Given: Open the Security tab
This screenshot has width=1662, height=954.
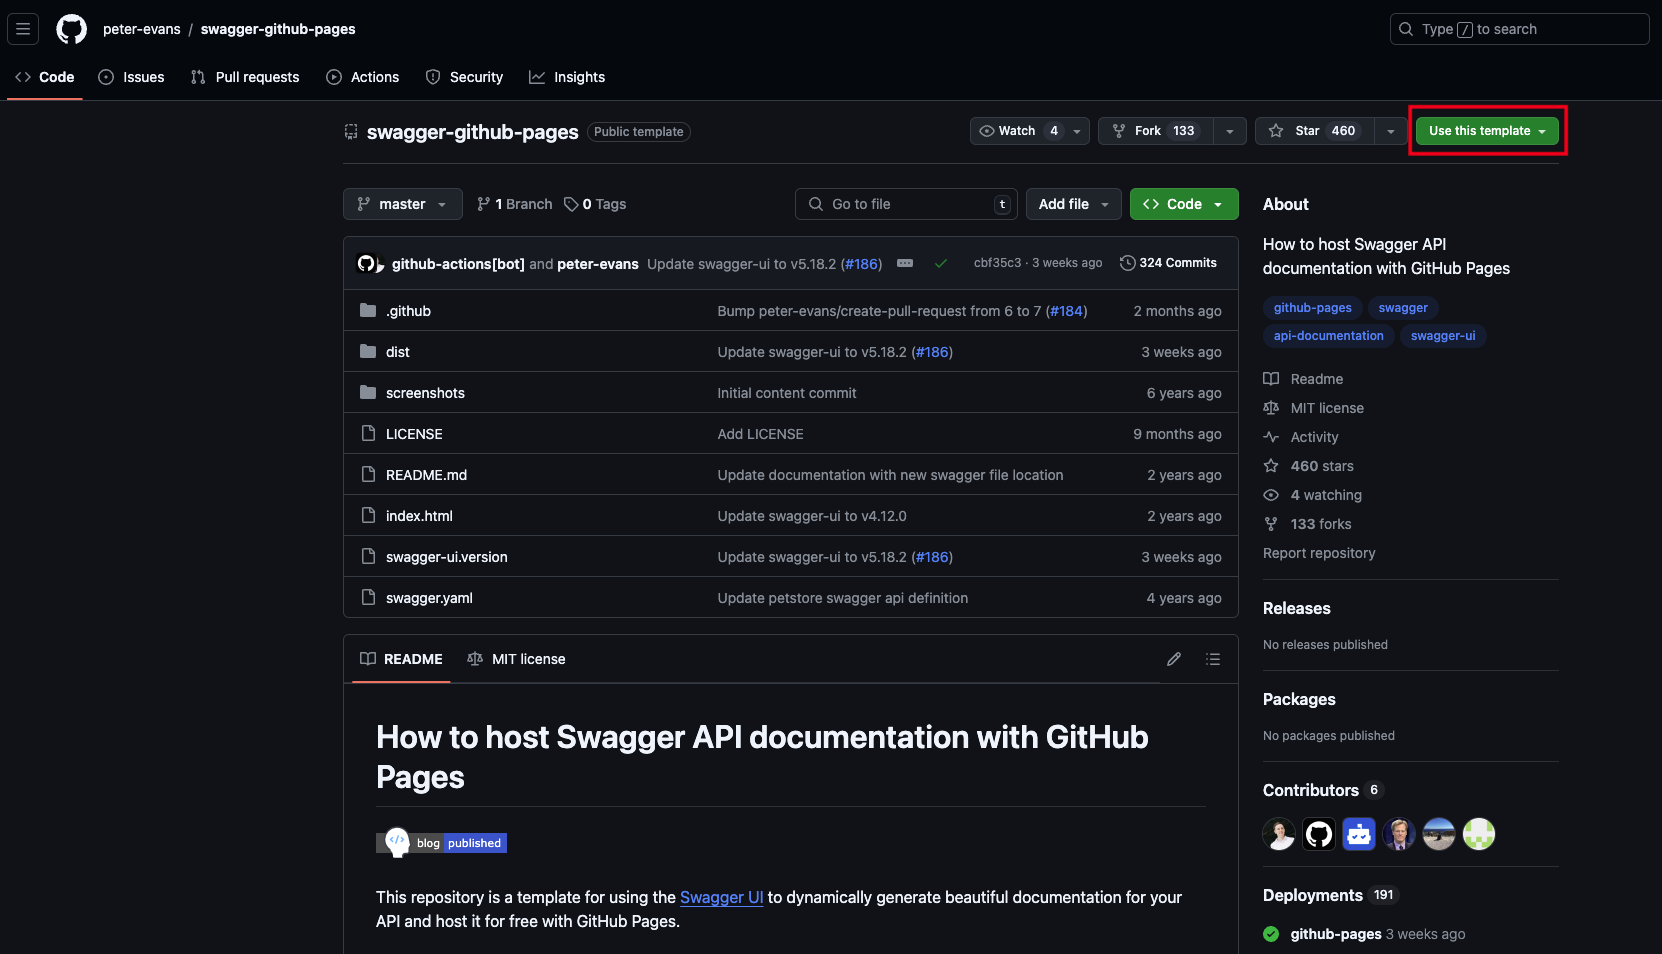Looking at the screenshot, I should click(x=464, y=77).
